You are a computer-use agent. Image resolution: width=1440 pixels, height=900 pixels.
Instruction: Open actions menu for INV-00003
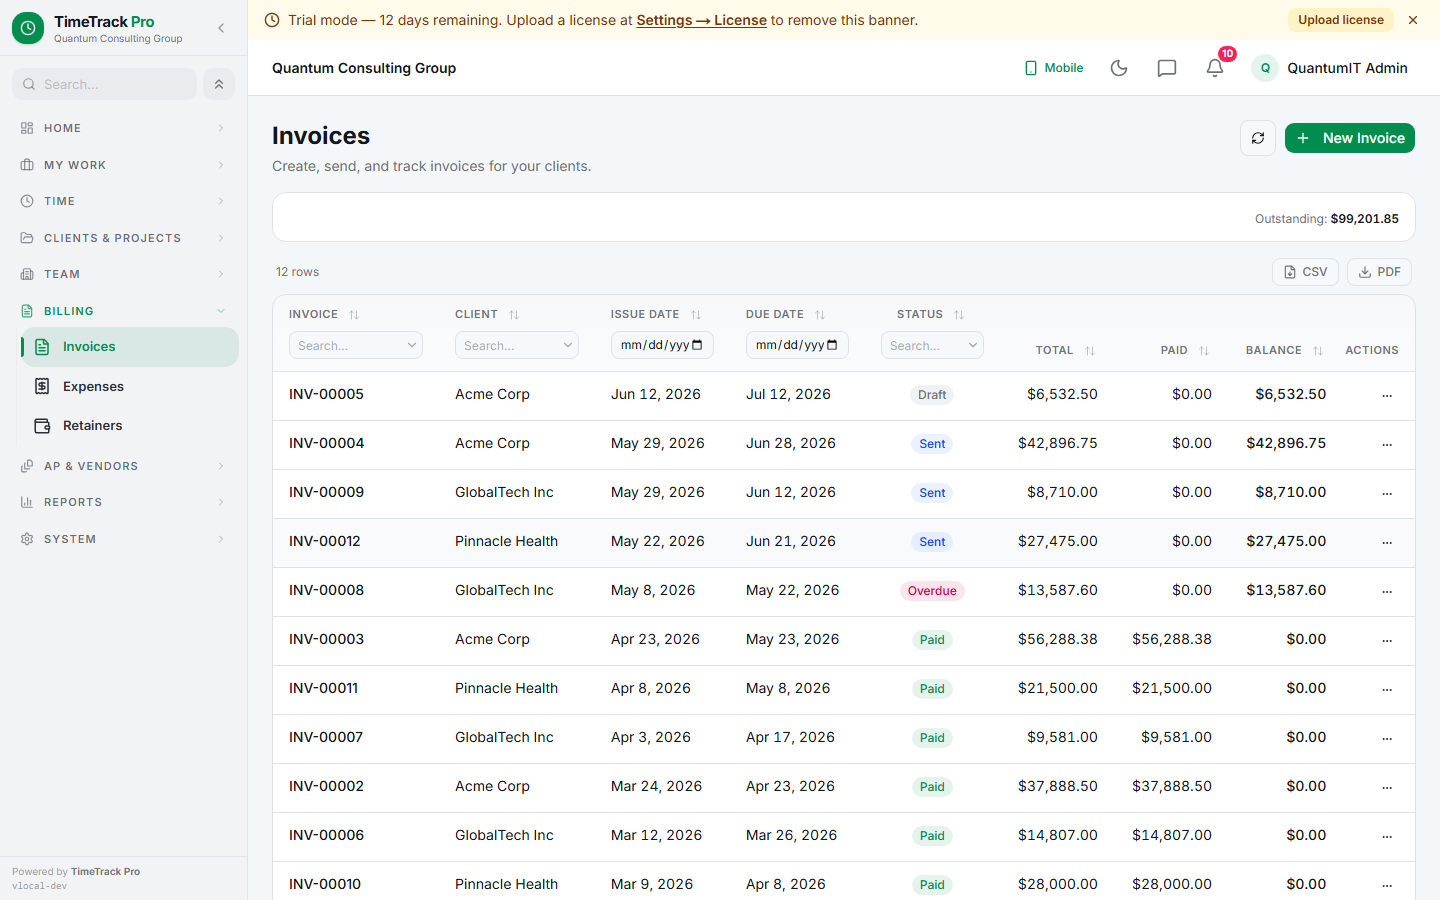click(x=1387, y=640)
